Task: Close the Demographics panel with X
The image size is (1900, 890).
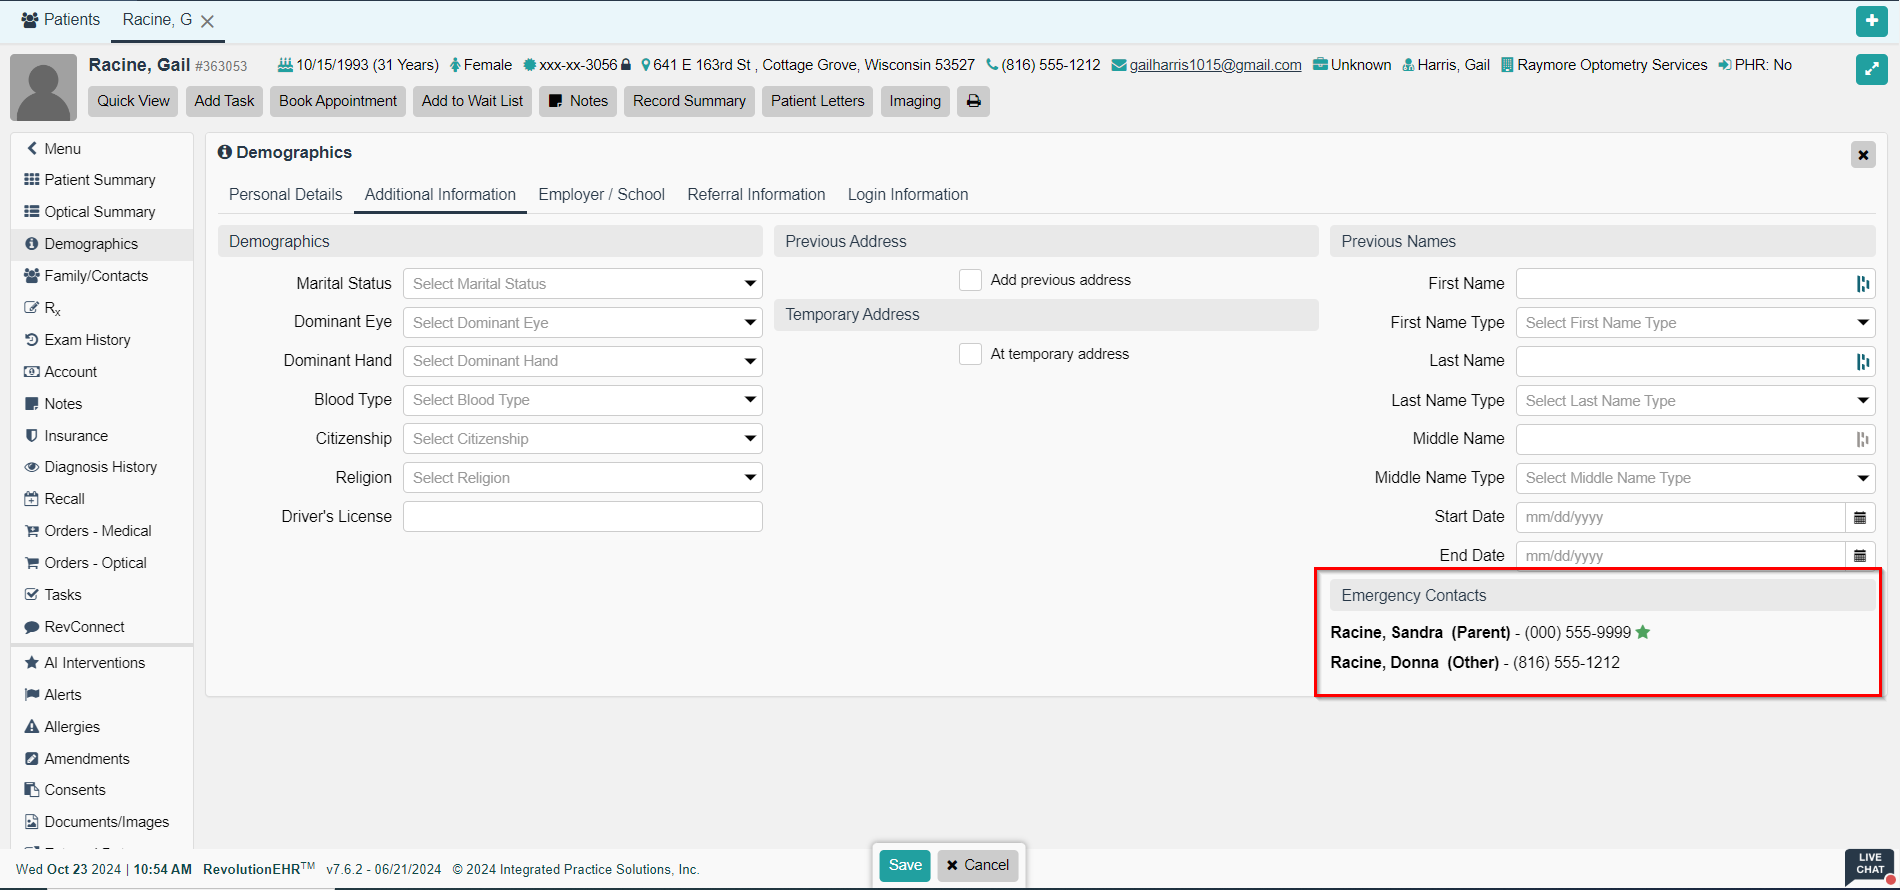Action: coord(1863,155)
